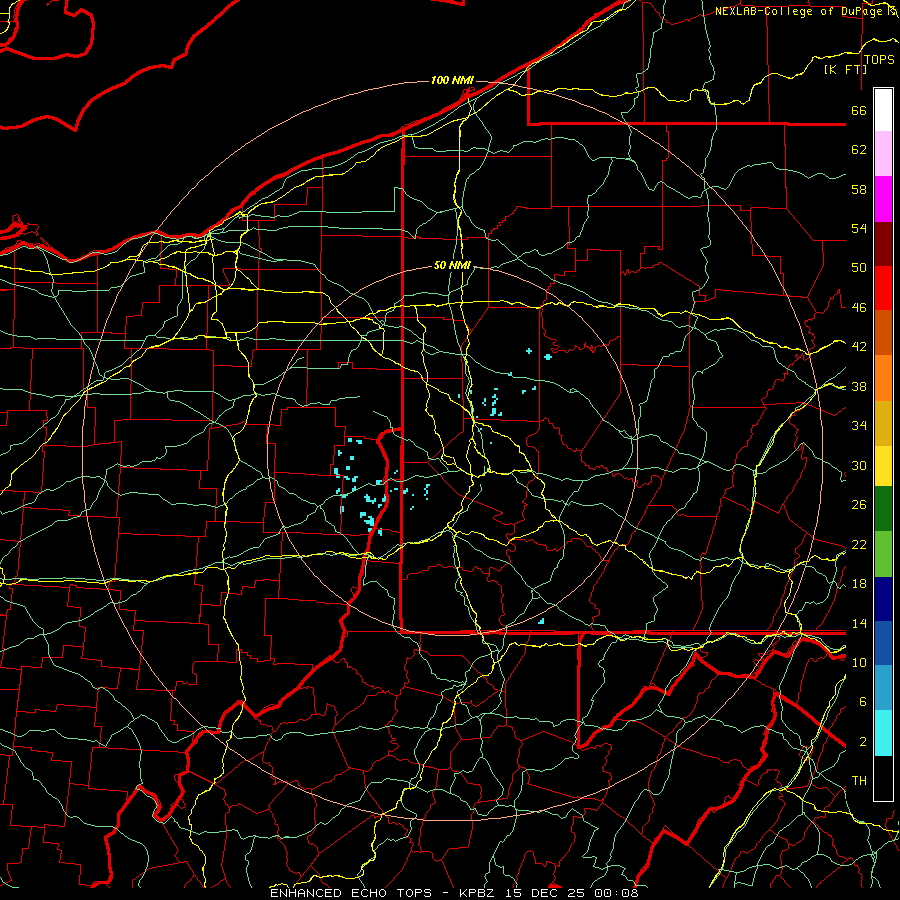Screen dimensions: 900x900
Task: Click the "22" legend value
Action: point(859,544)
